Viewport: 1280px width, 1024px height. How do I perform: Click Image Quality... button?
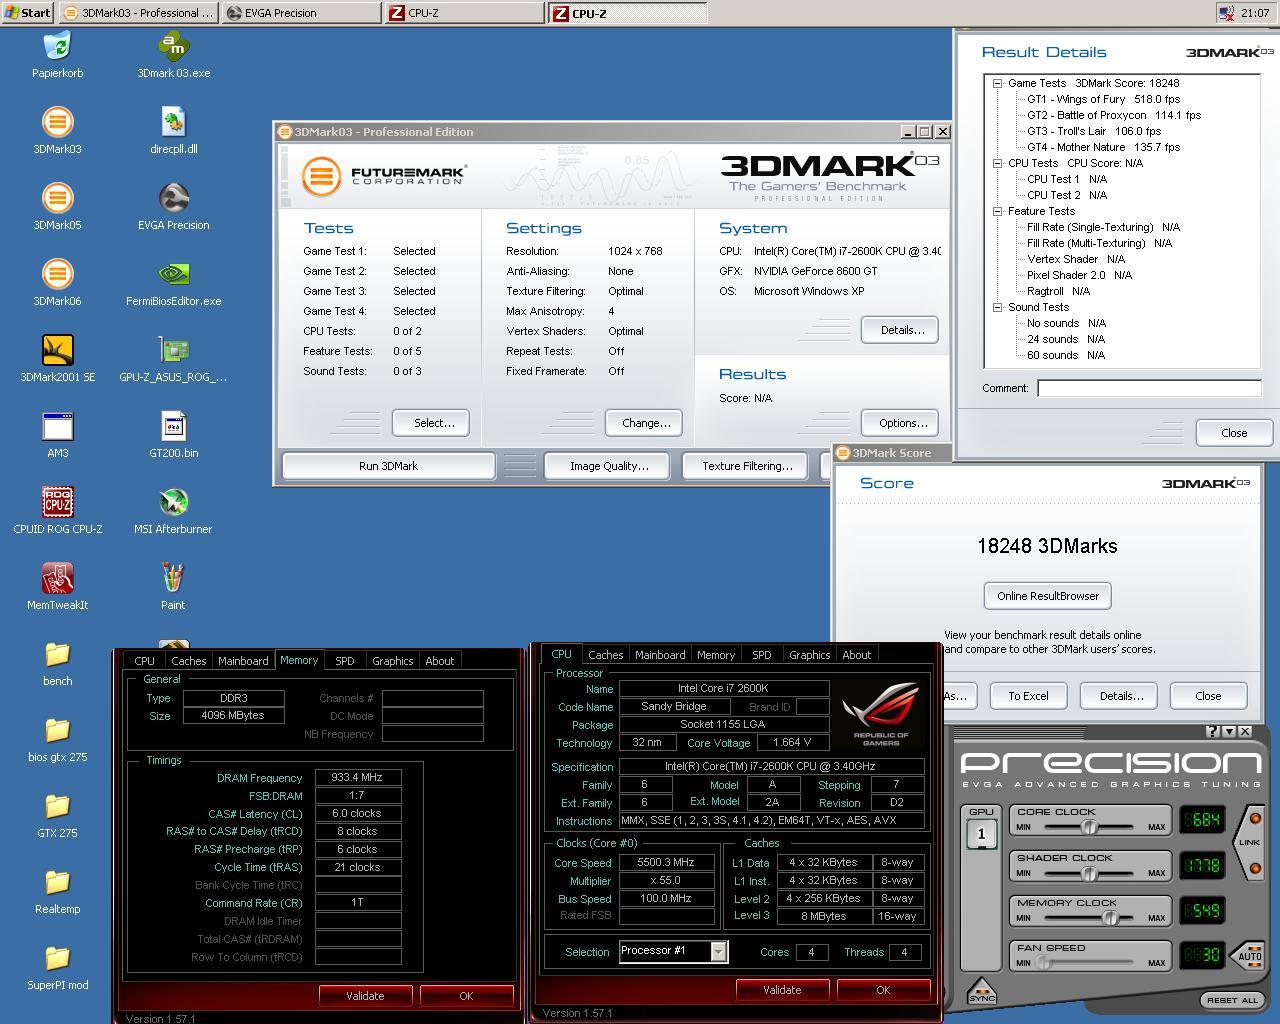pyautogui.click(x=609, y=466)
